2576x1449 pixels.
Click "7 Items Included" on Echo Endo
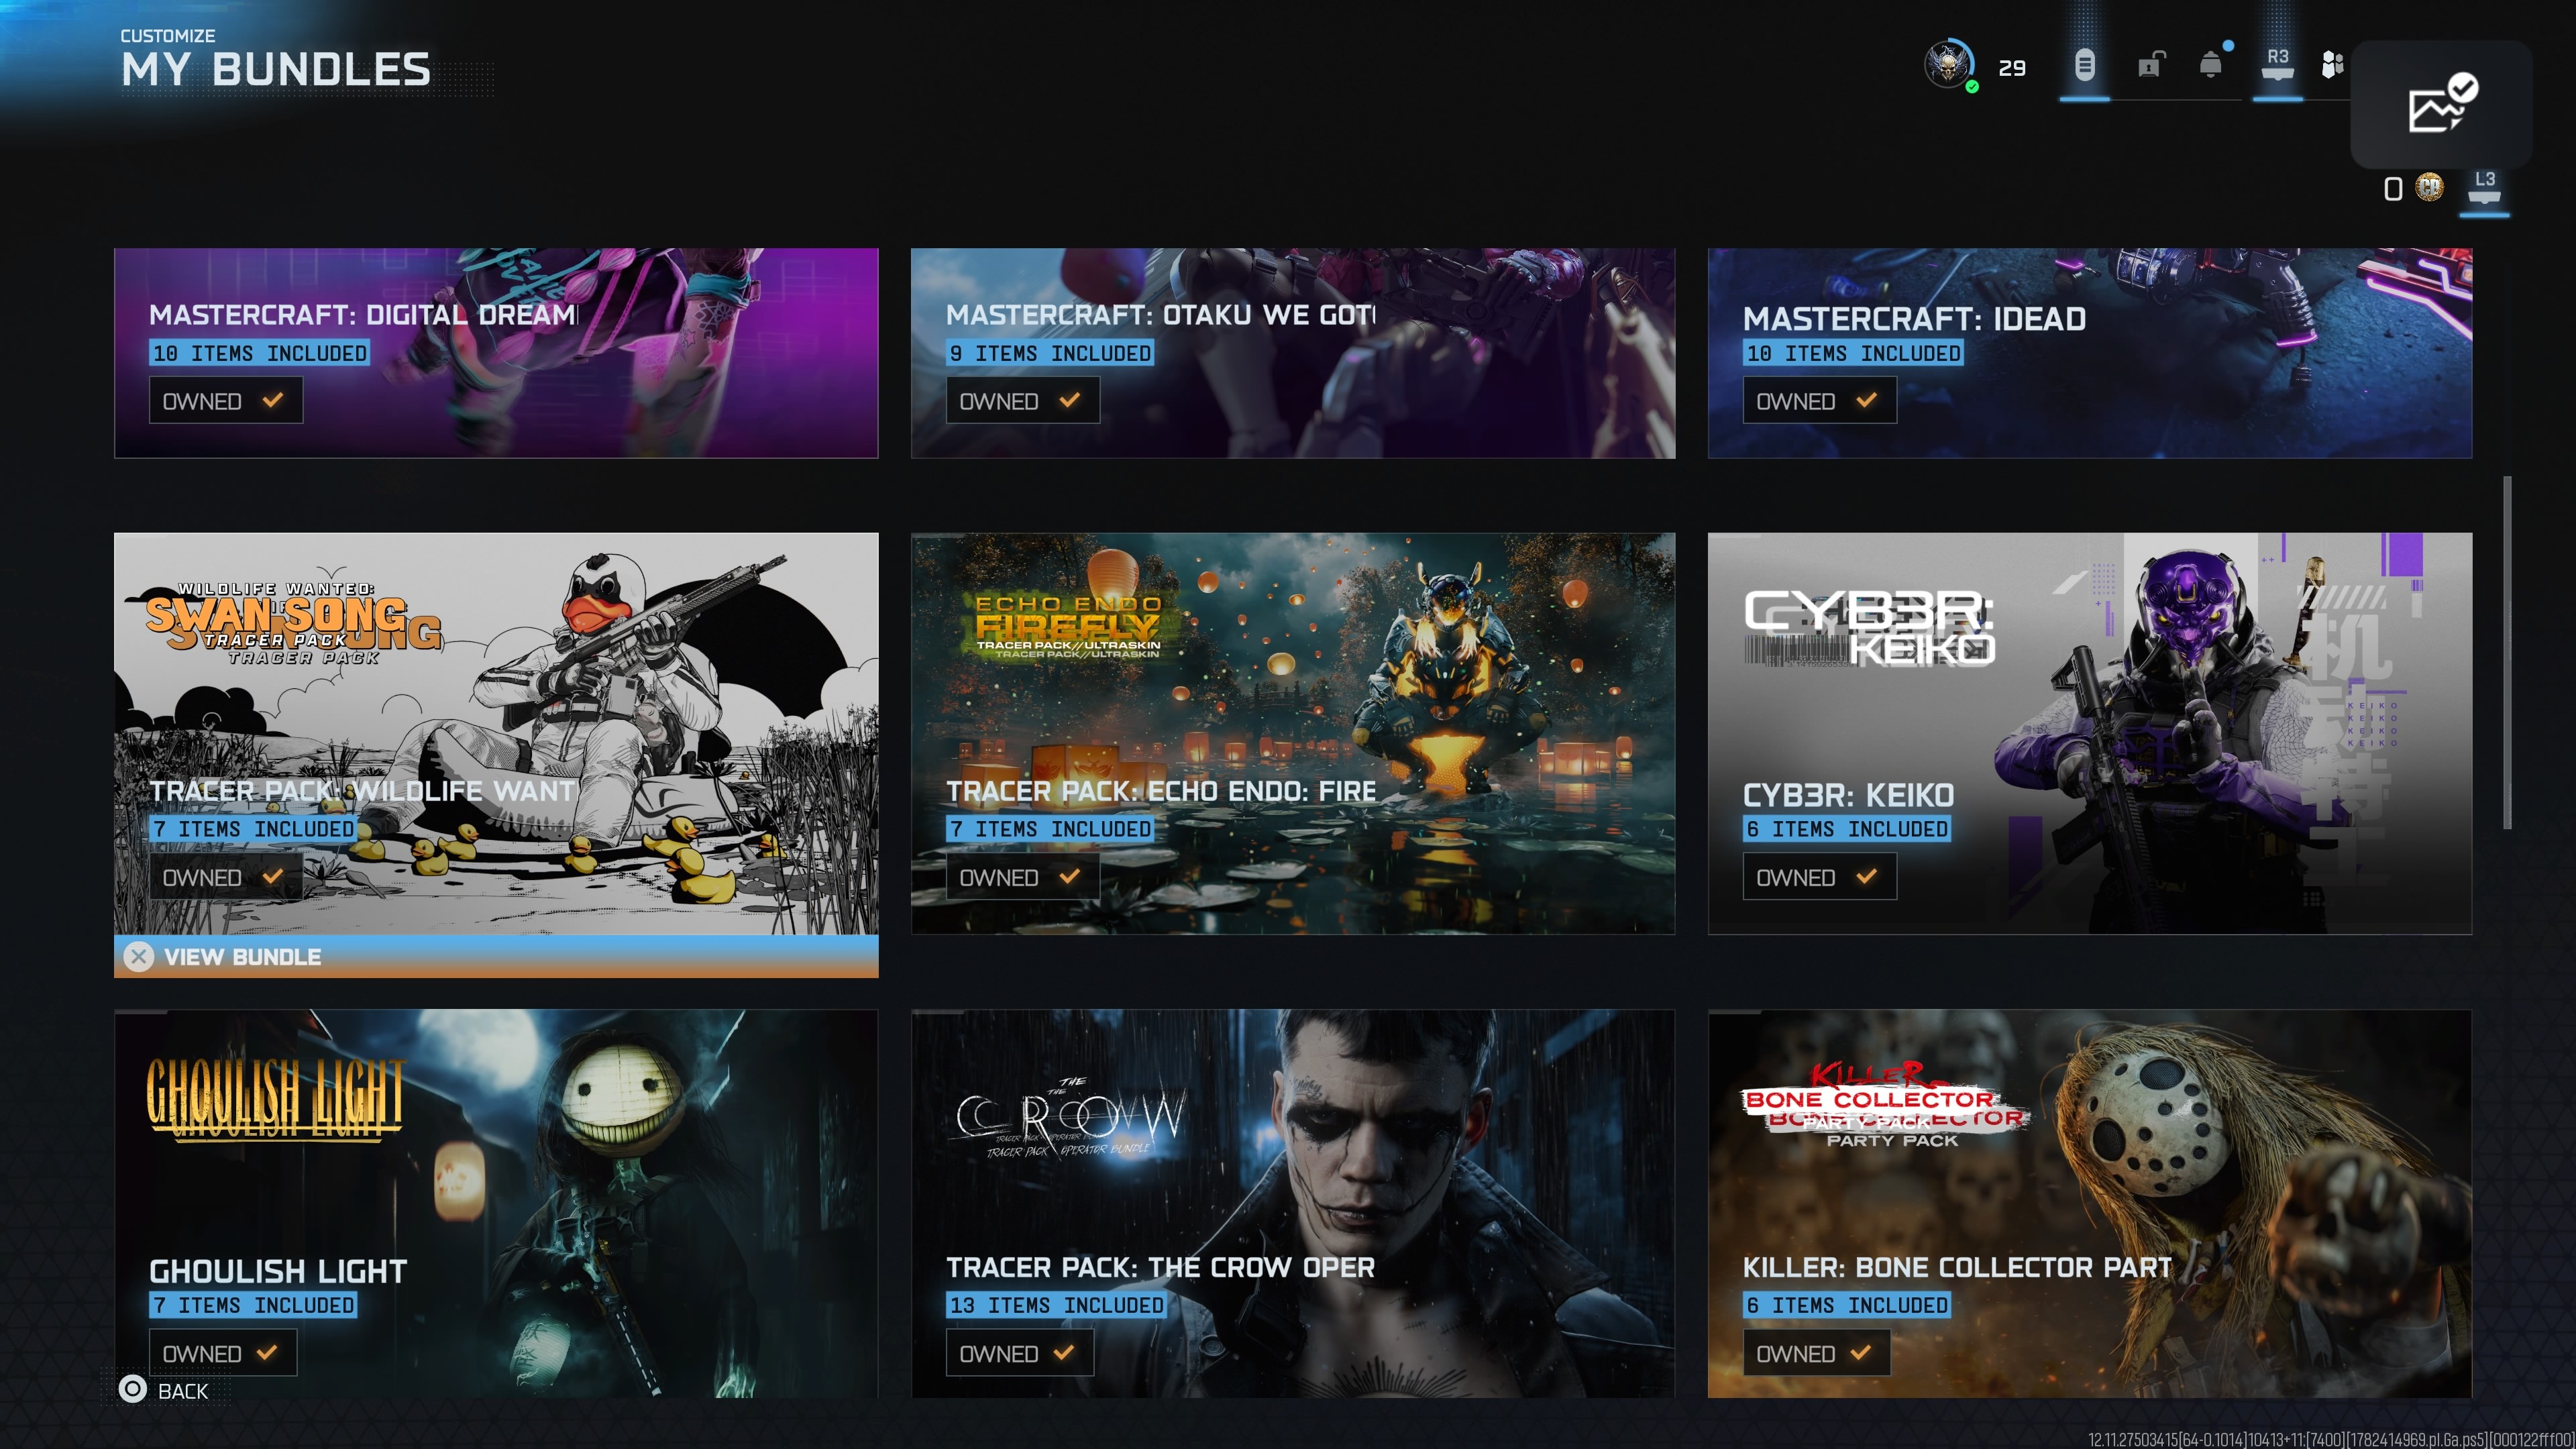pos(1050,829)
